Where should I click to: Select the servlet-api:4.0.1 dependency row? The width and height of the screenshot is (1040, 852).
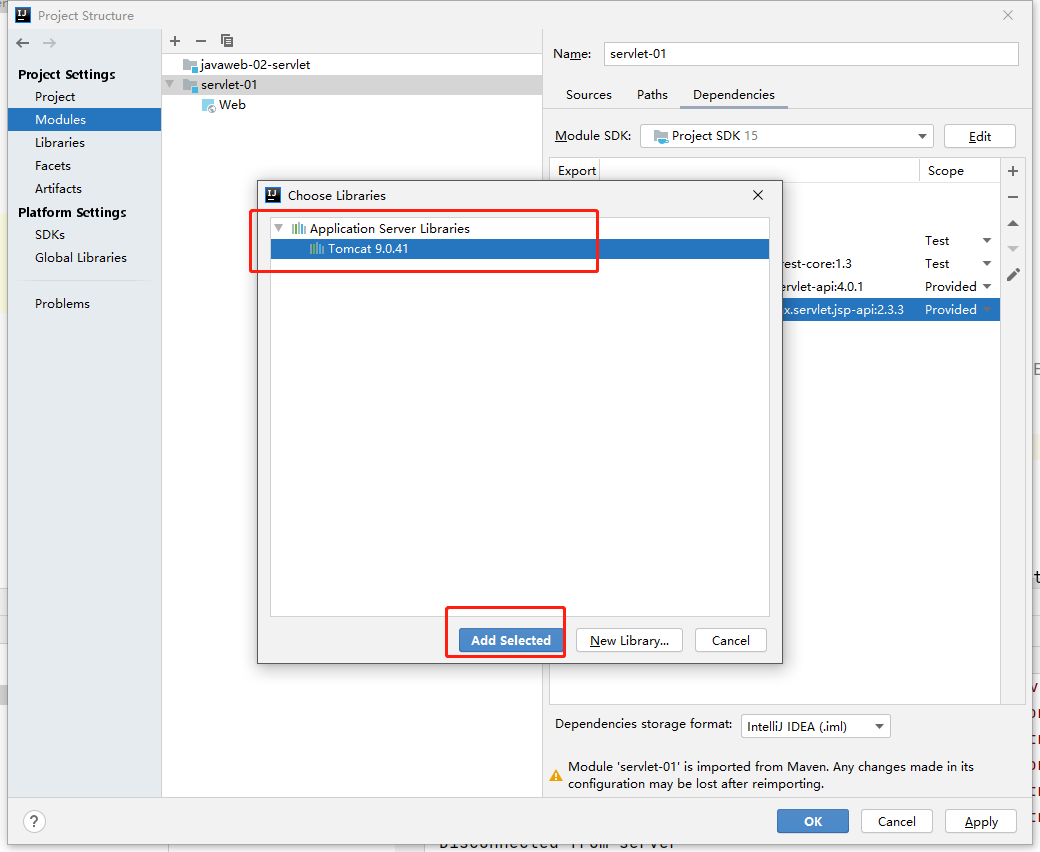(891, 286)
